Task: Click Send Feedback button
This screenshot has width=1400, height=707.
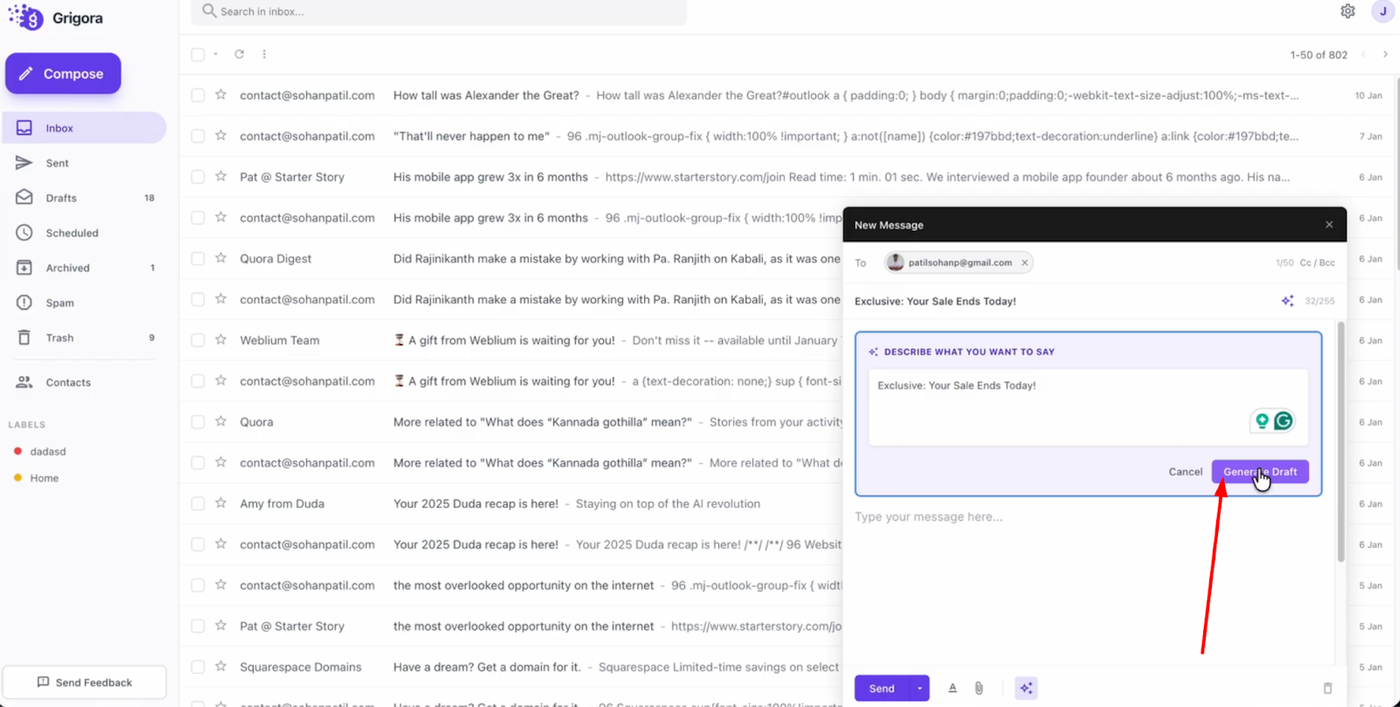Action: click(84, 682)
